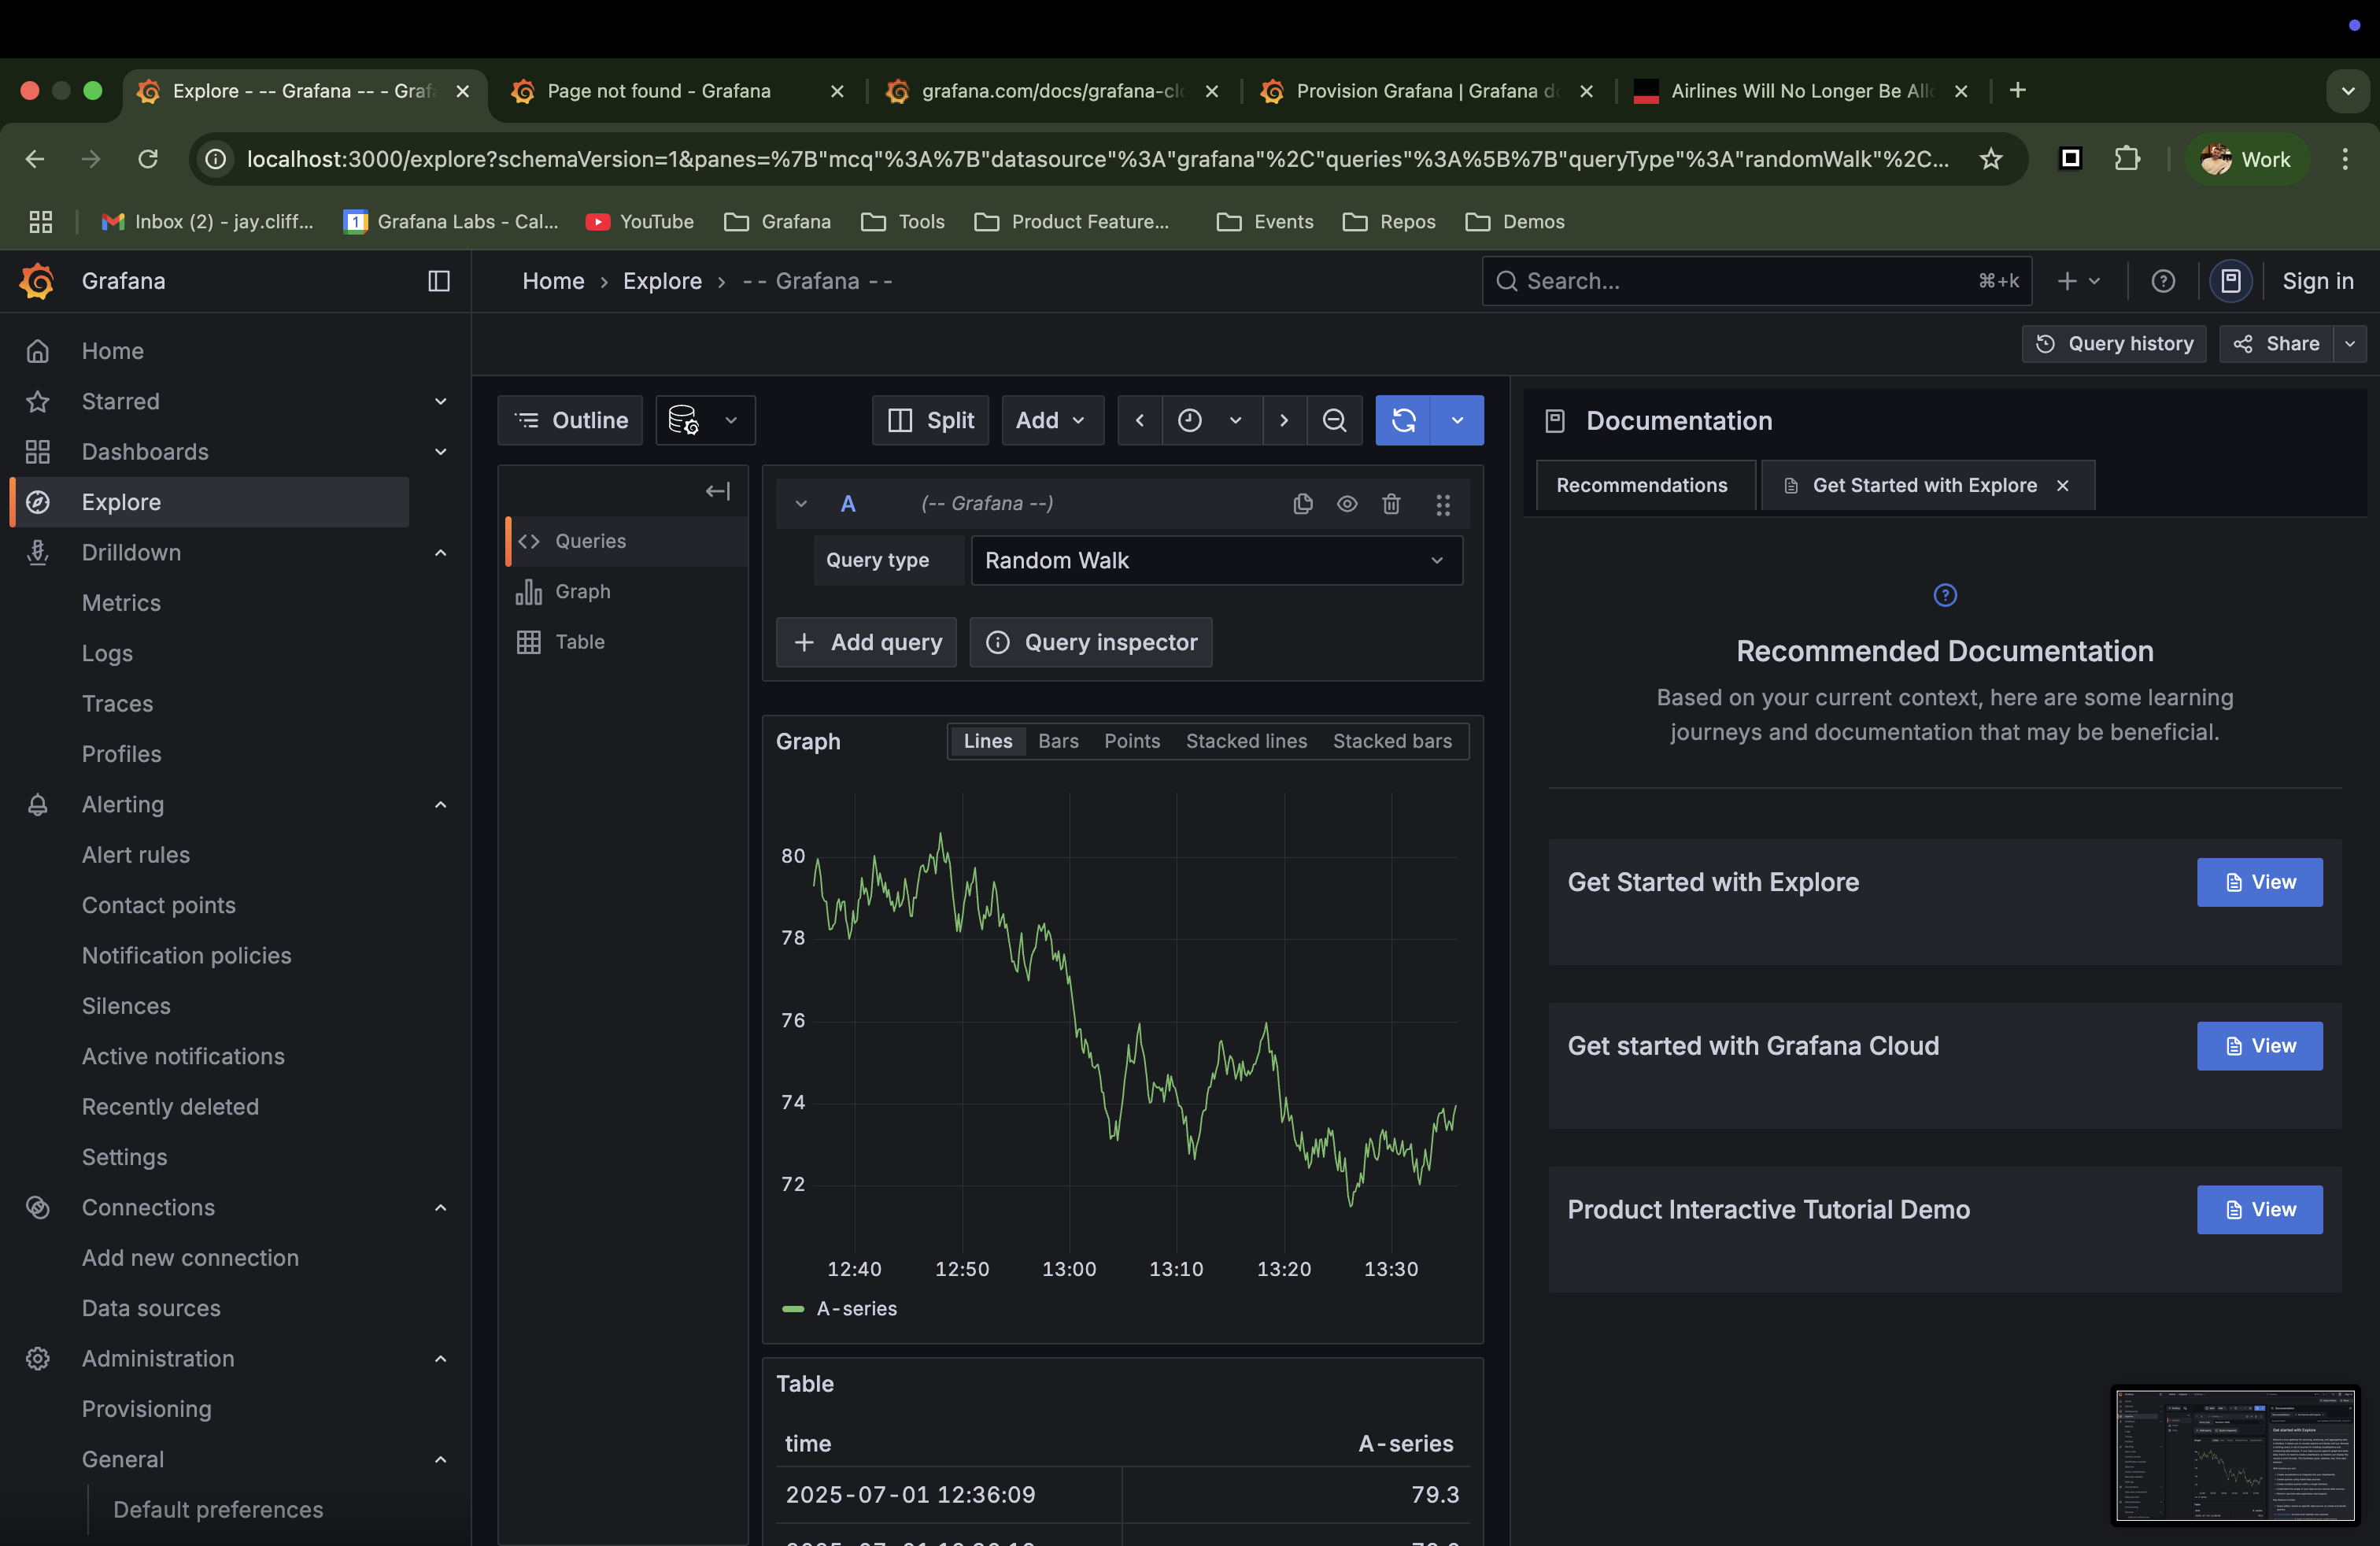Image resolution: width=2380 pixels, height=1546 pixels.
Task: Open the Share options dropdown arrow
Action: [x=2350, y=343]
